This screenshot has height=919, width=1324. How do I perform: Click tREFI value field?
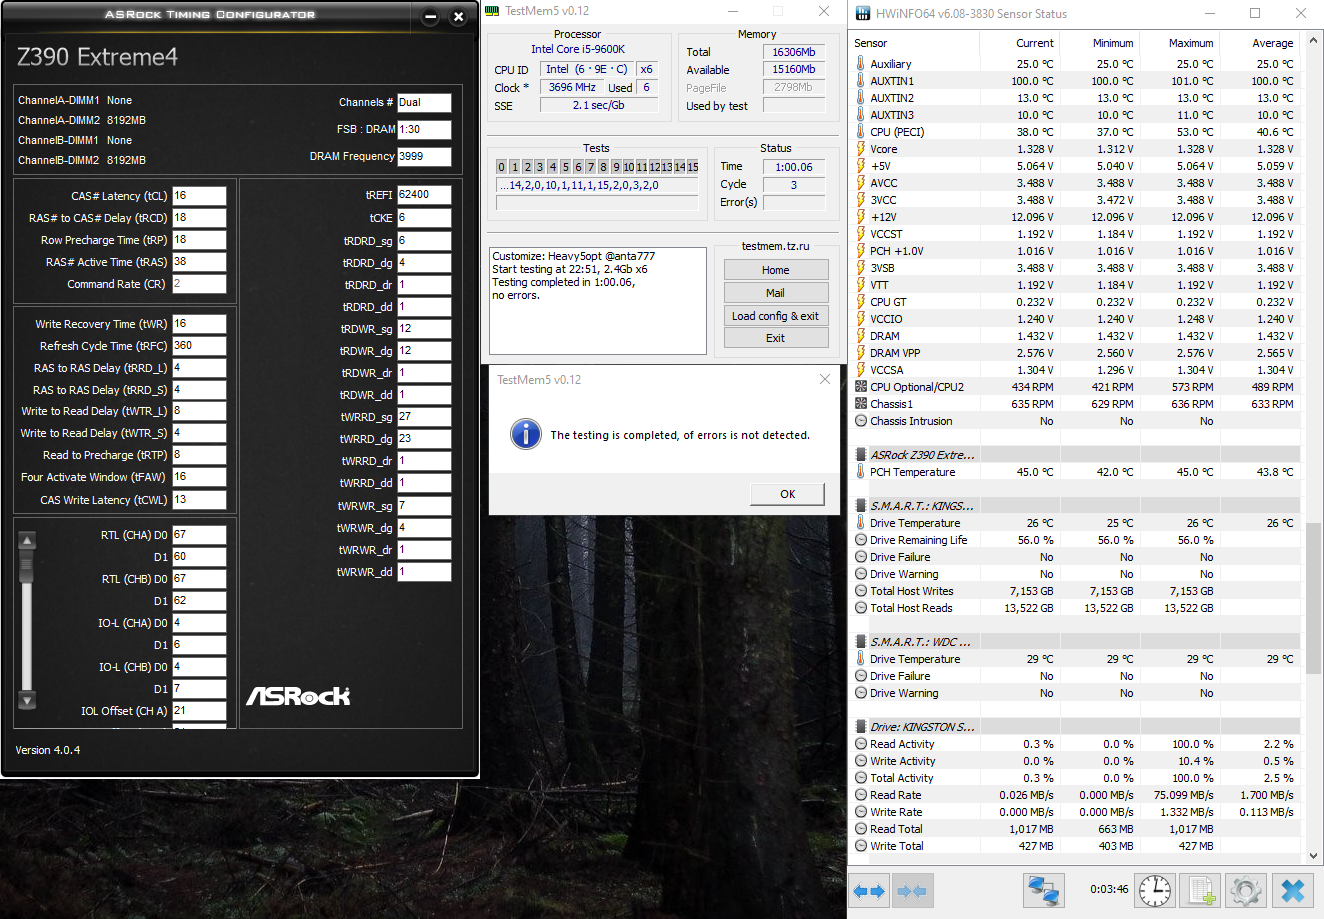point(424,195)
